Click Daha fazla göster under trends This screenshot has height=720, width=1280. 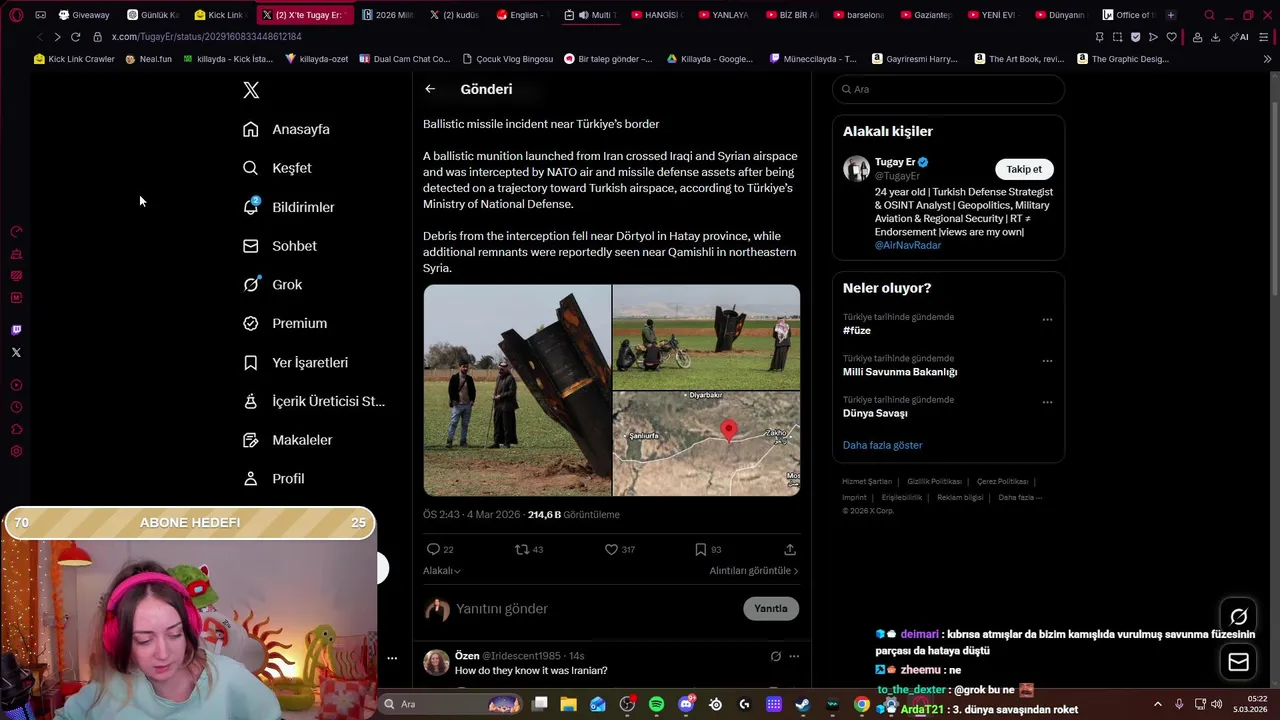coord(882,445)
